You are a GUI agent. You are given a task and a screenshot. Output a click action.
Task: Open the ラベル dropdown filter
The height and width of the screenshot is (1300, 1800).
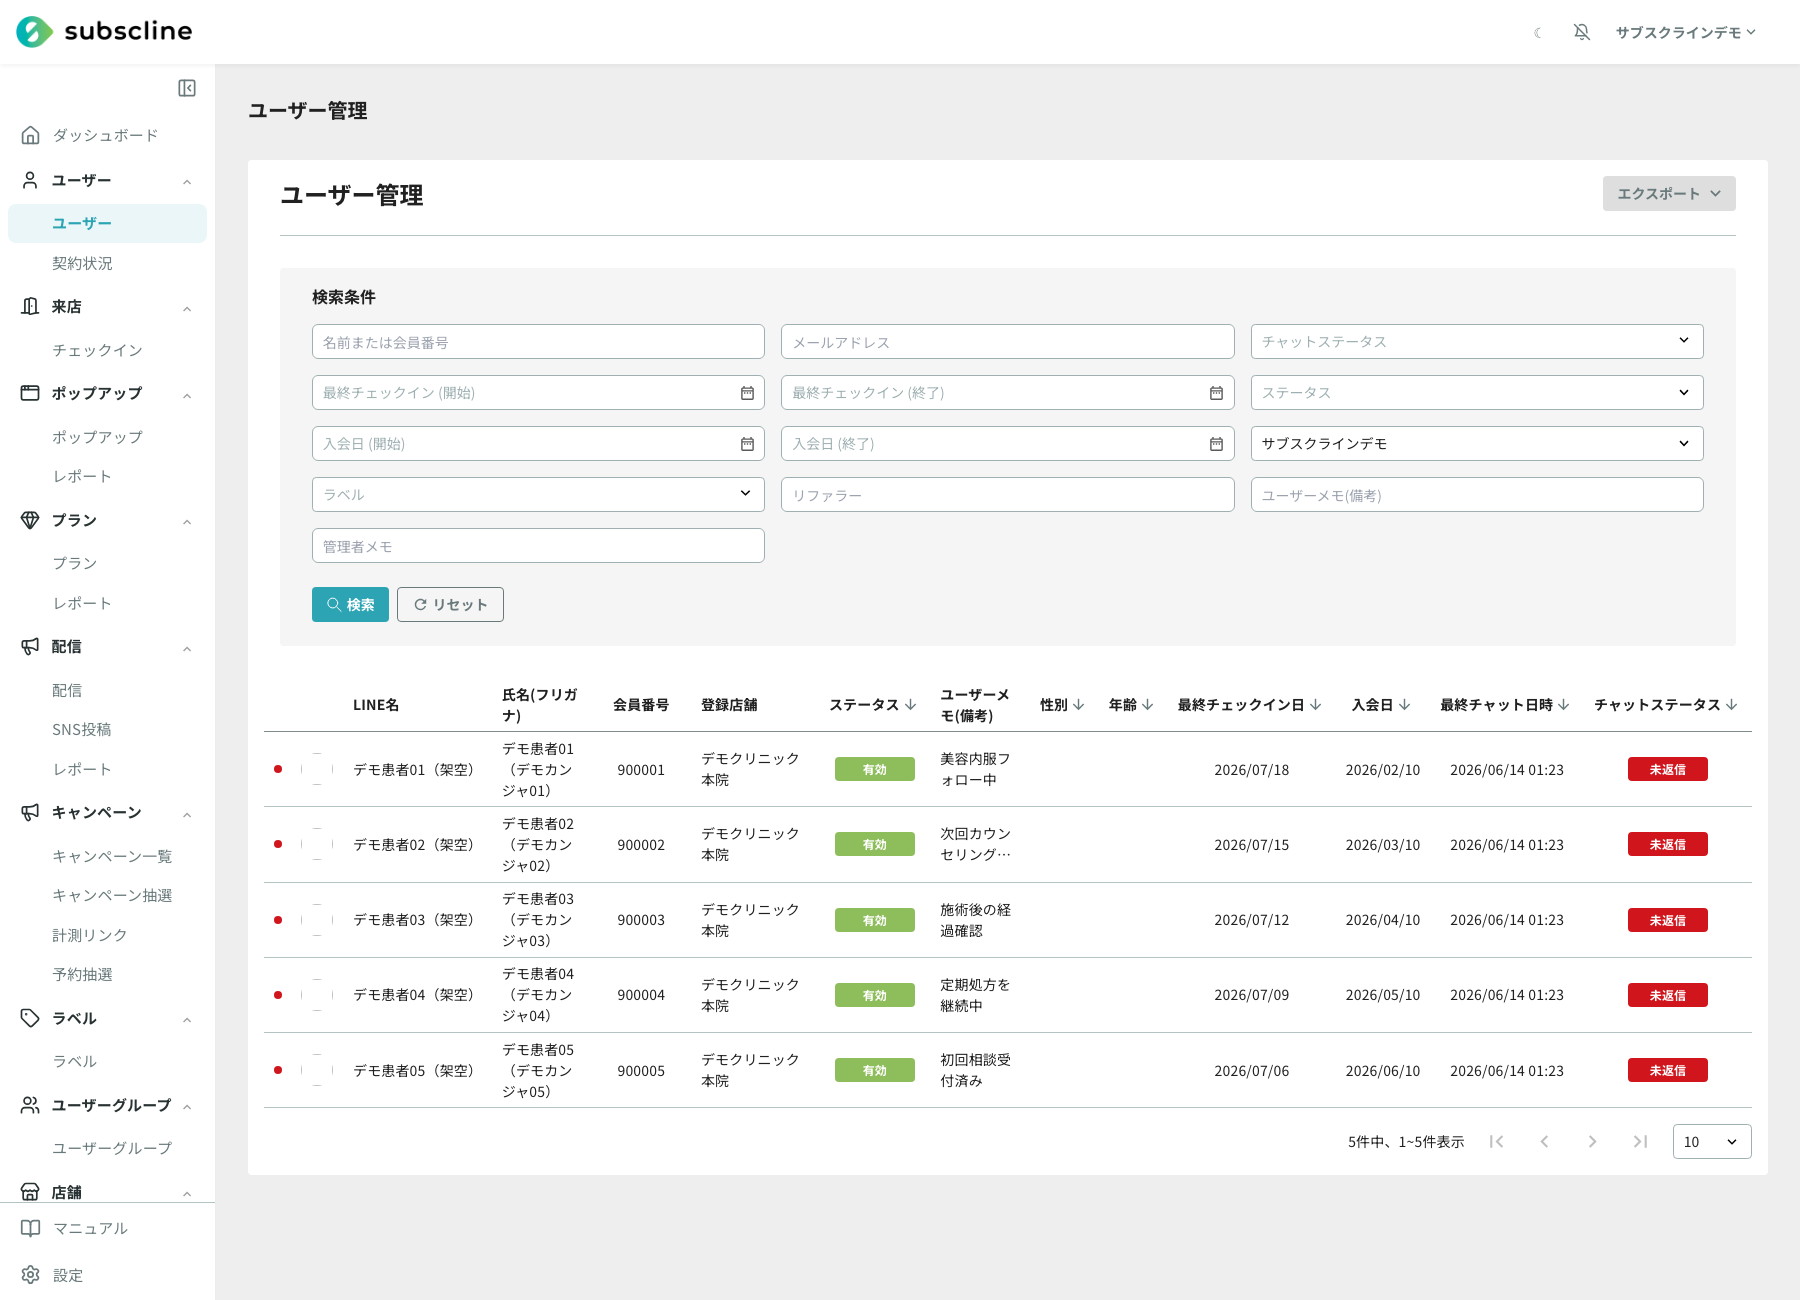538,494
